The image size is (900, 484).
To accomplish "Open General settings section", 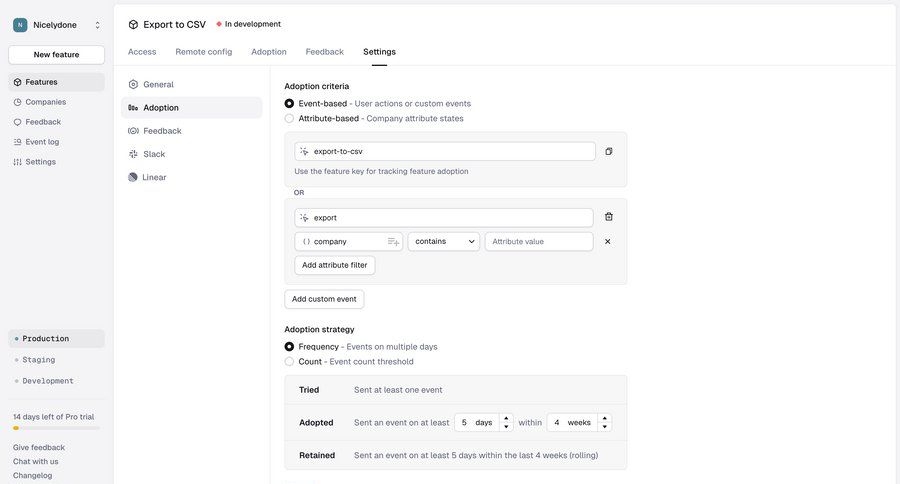I will click(192, 84).
